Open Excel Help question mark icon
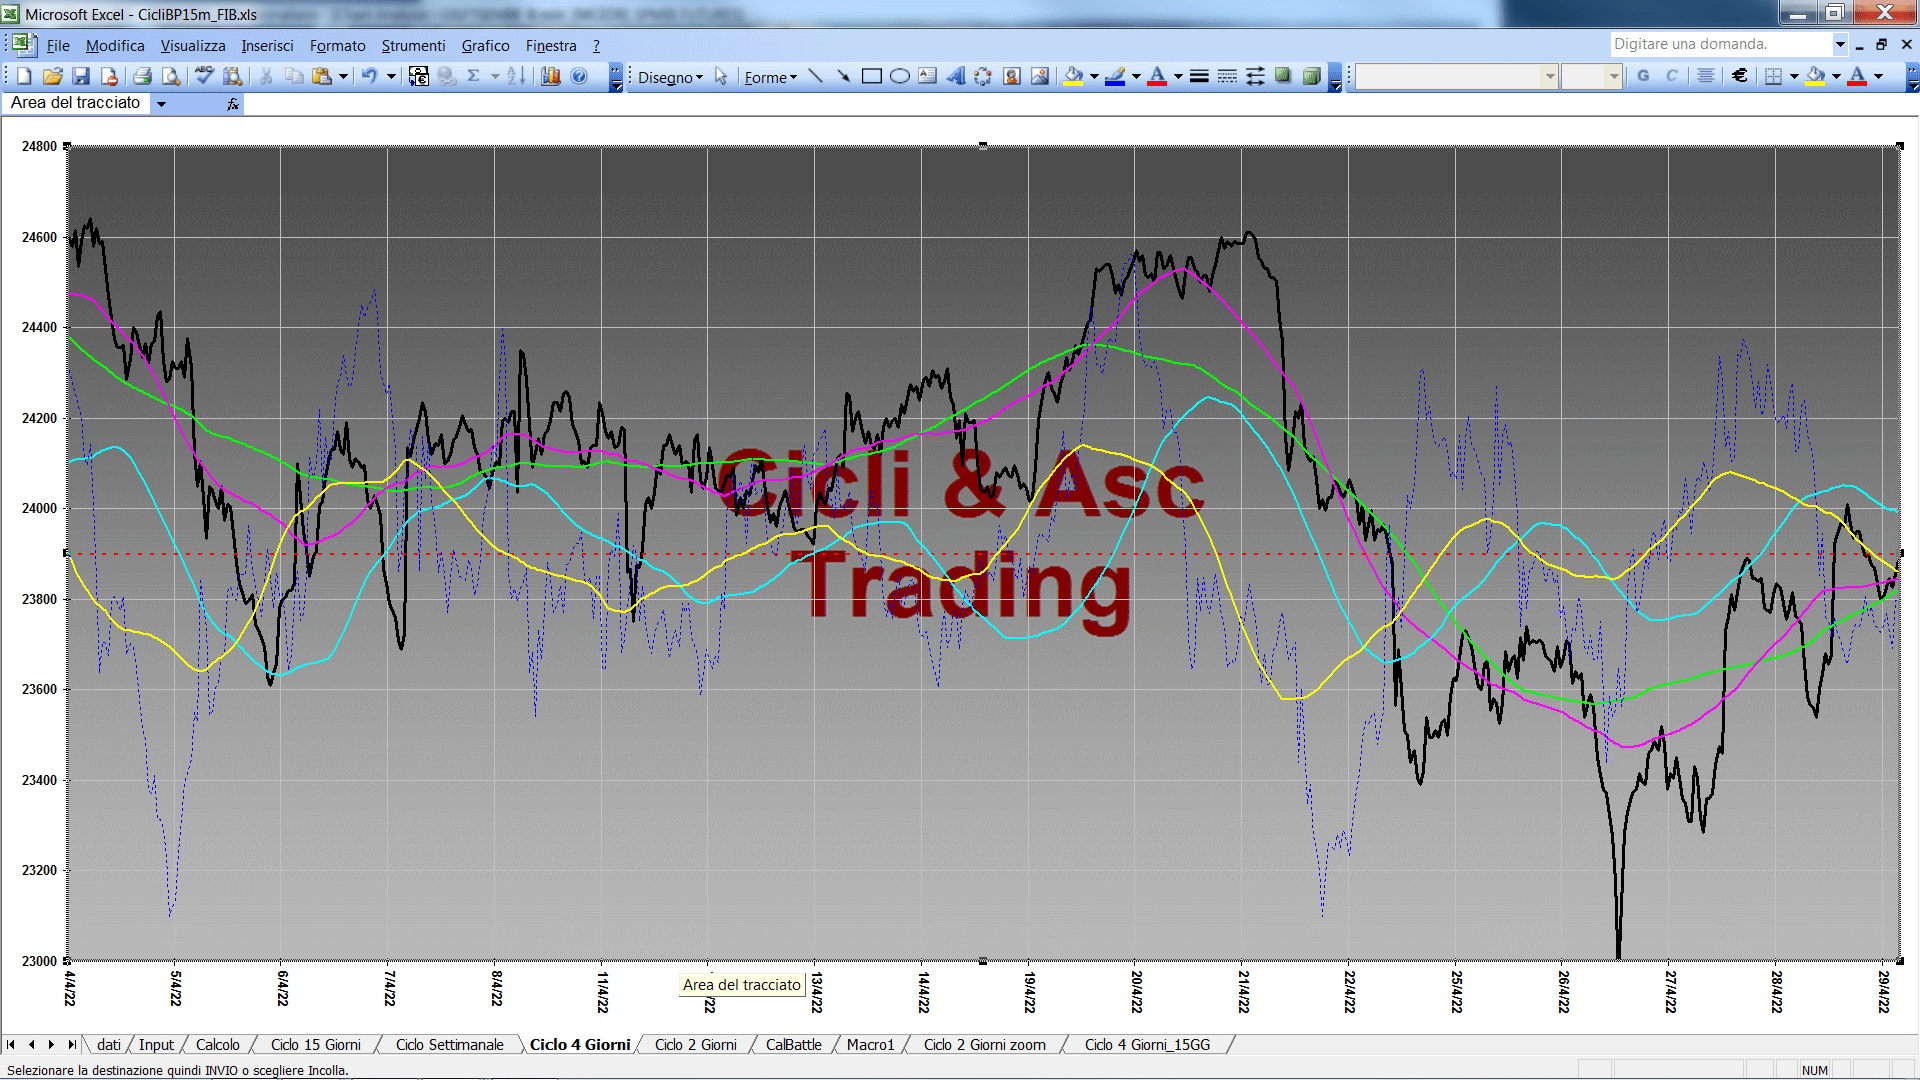 coord(579,76)
